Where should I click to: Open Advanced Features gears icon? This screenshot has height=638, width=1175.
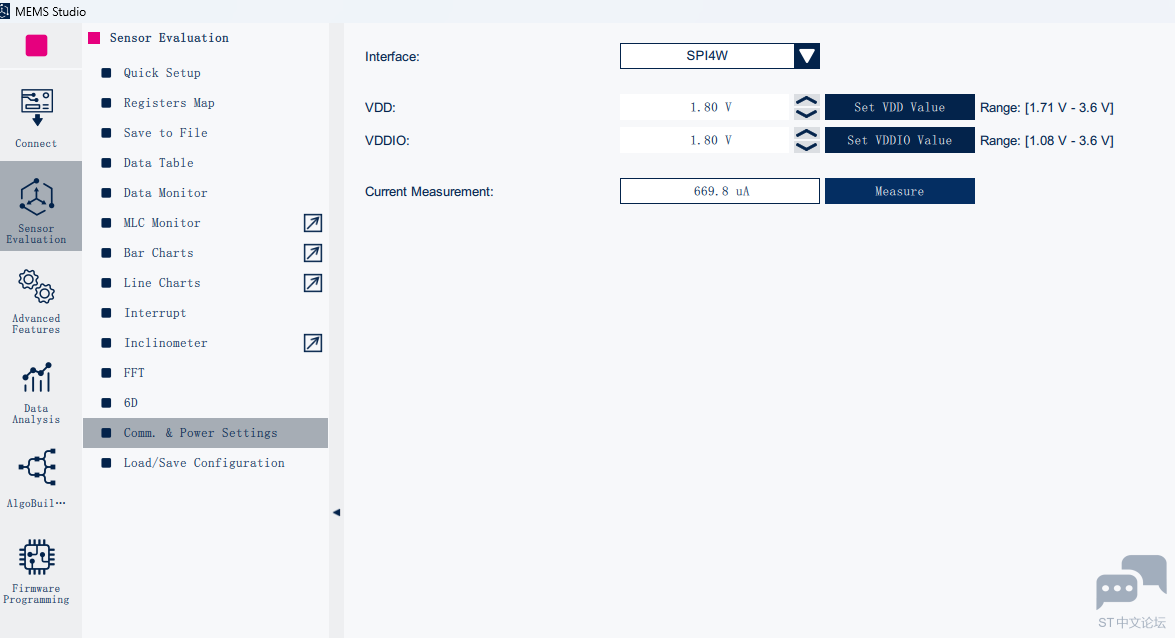pos(37,286)
